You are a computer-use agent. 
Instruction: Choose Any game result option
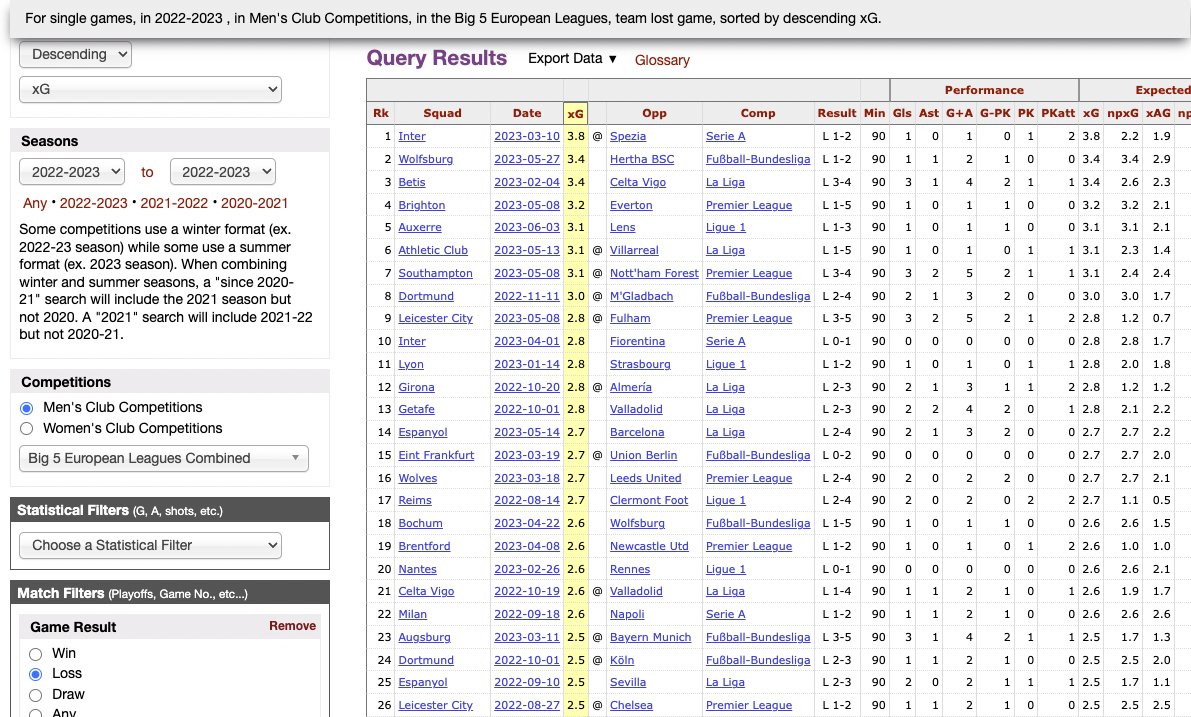(x=36, y=713)
